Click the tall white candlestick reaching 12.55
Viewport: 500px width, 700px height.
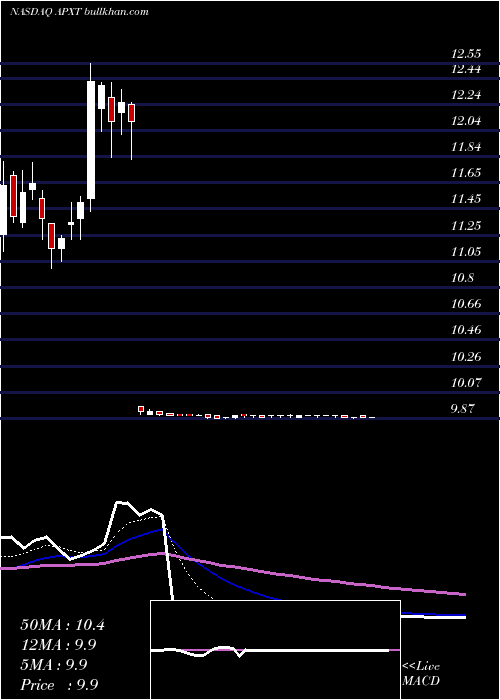(91, 138)
